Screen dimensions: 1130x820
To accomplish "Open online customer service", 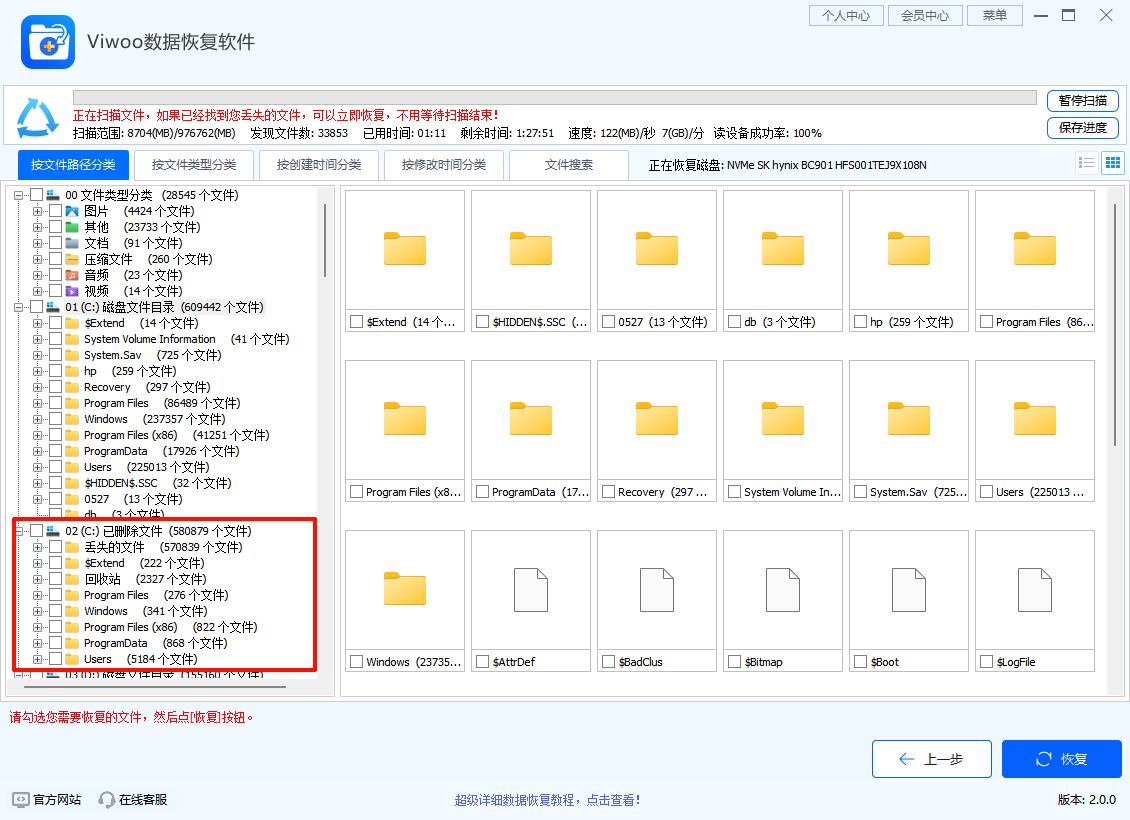I will 106,799.
